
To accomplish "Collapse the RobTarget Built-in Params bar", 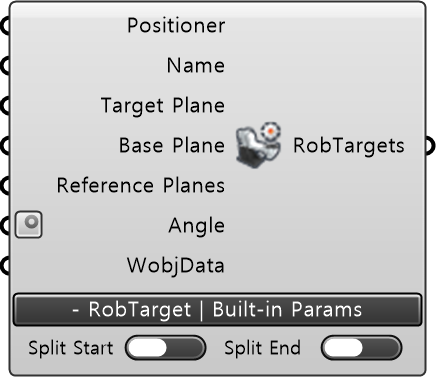I will pos(217,310).
